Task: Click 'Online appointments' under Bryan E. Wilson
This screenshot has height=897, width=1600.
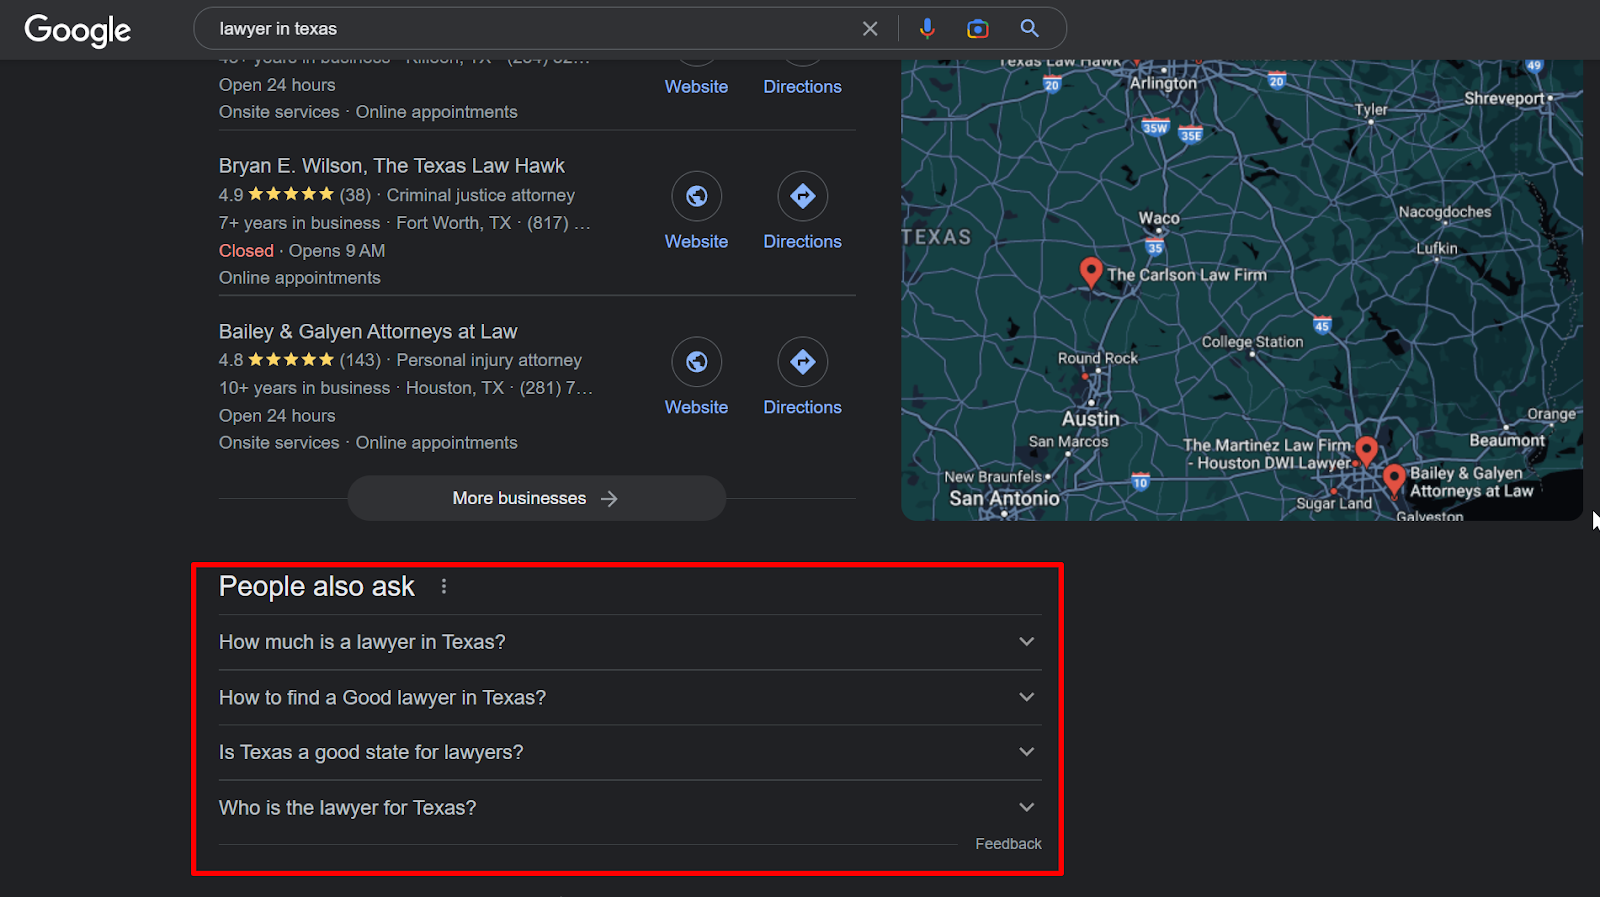Action: (x=300, y=278)
